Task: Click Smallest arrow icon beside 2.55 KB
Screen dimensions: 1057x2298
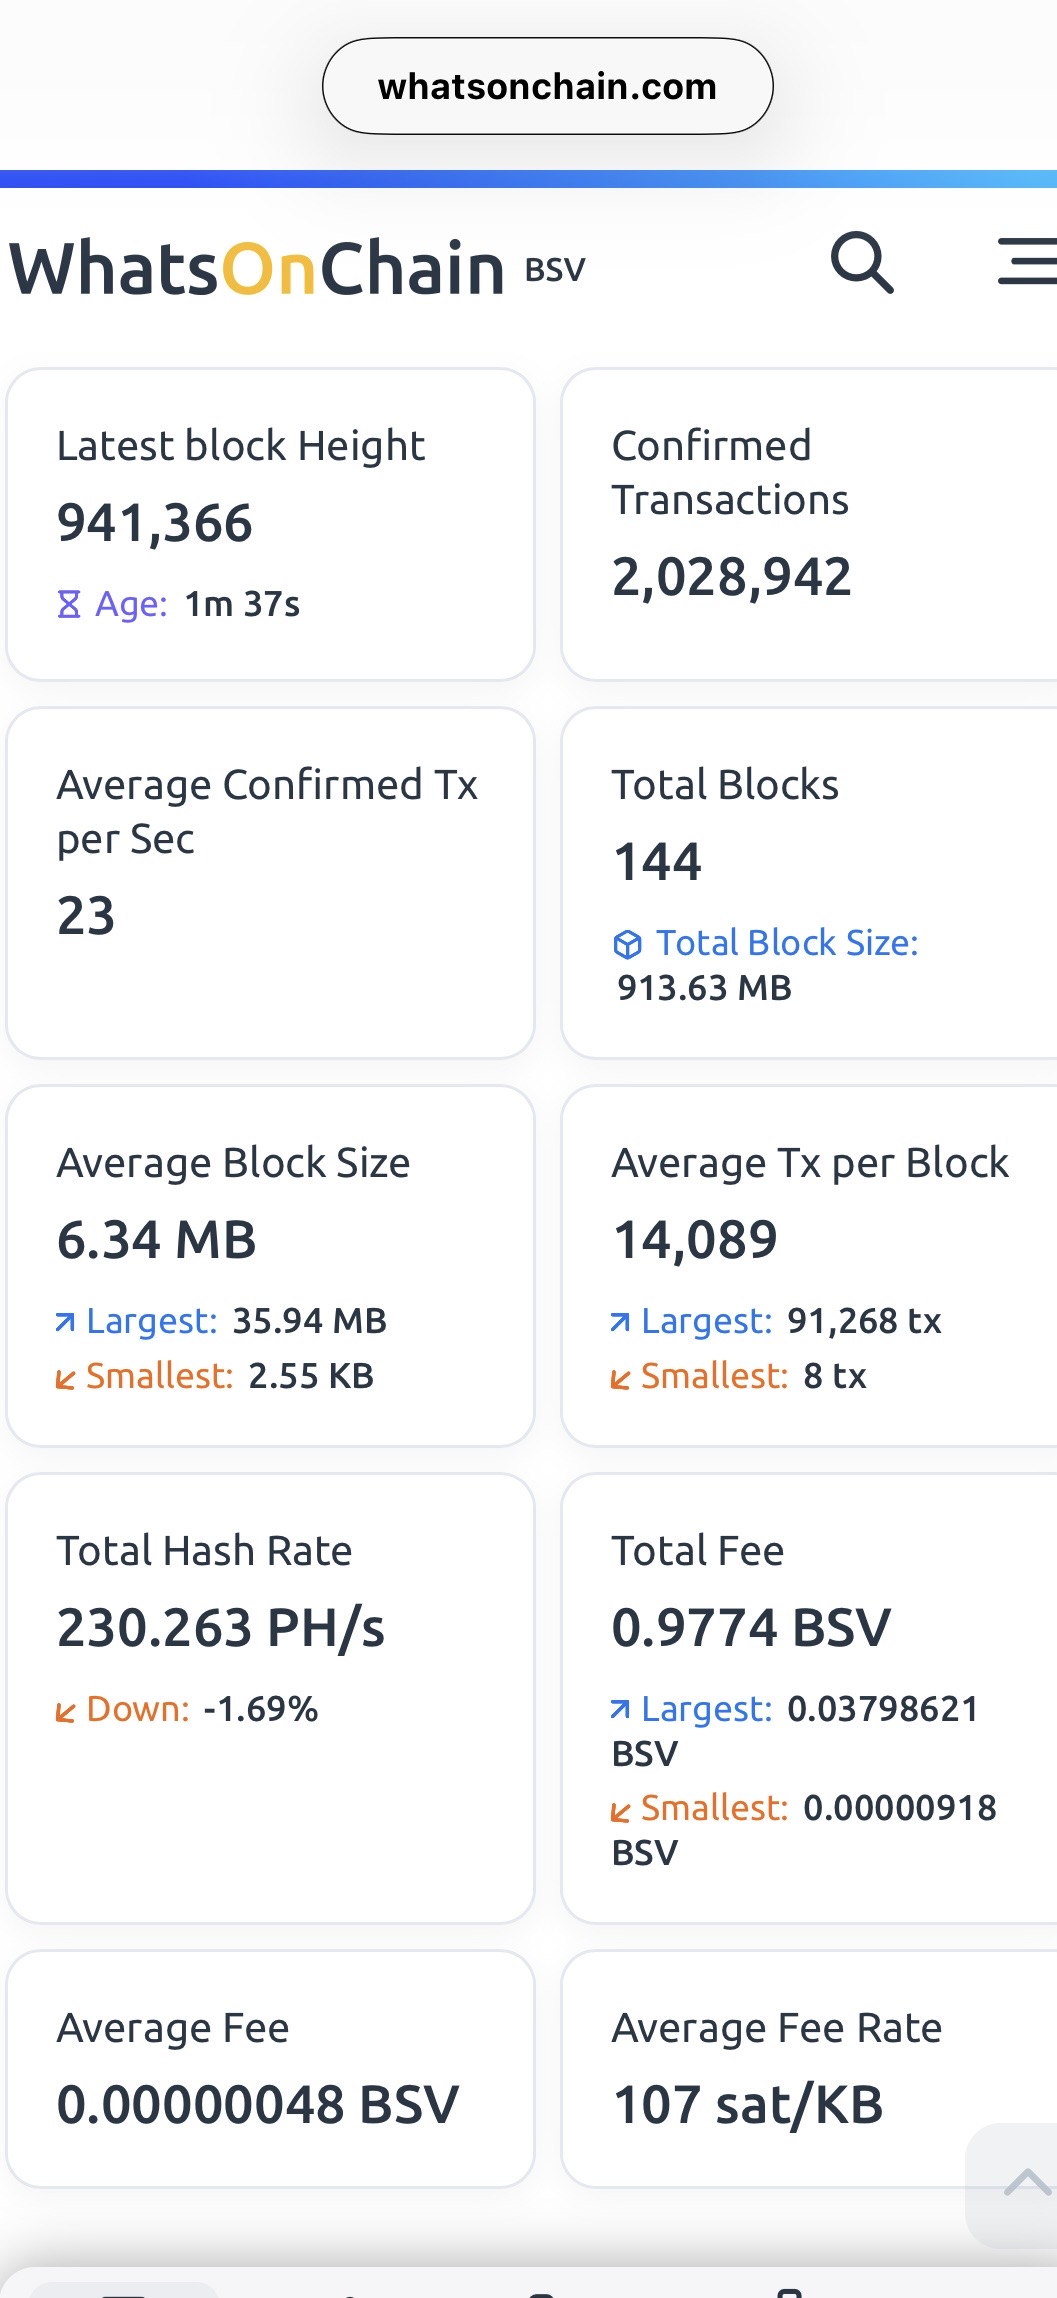Action: point(66,1379)
